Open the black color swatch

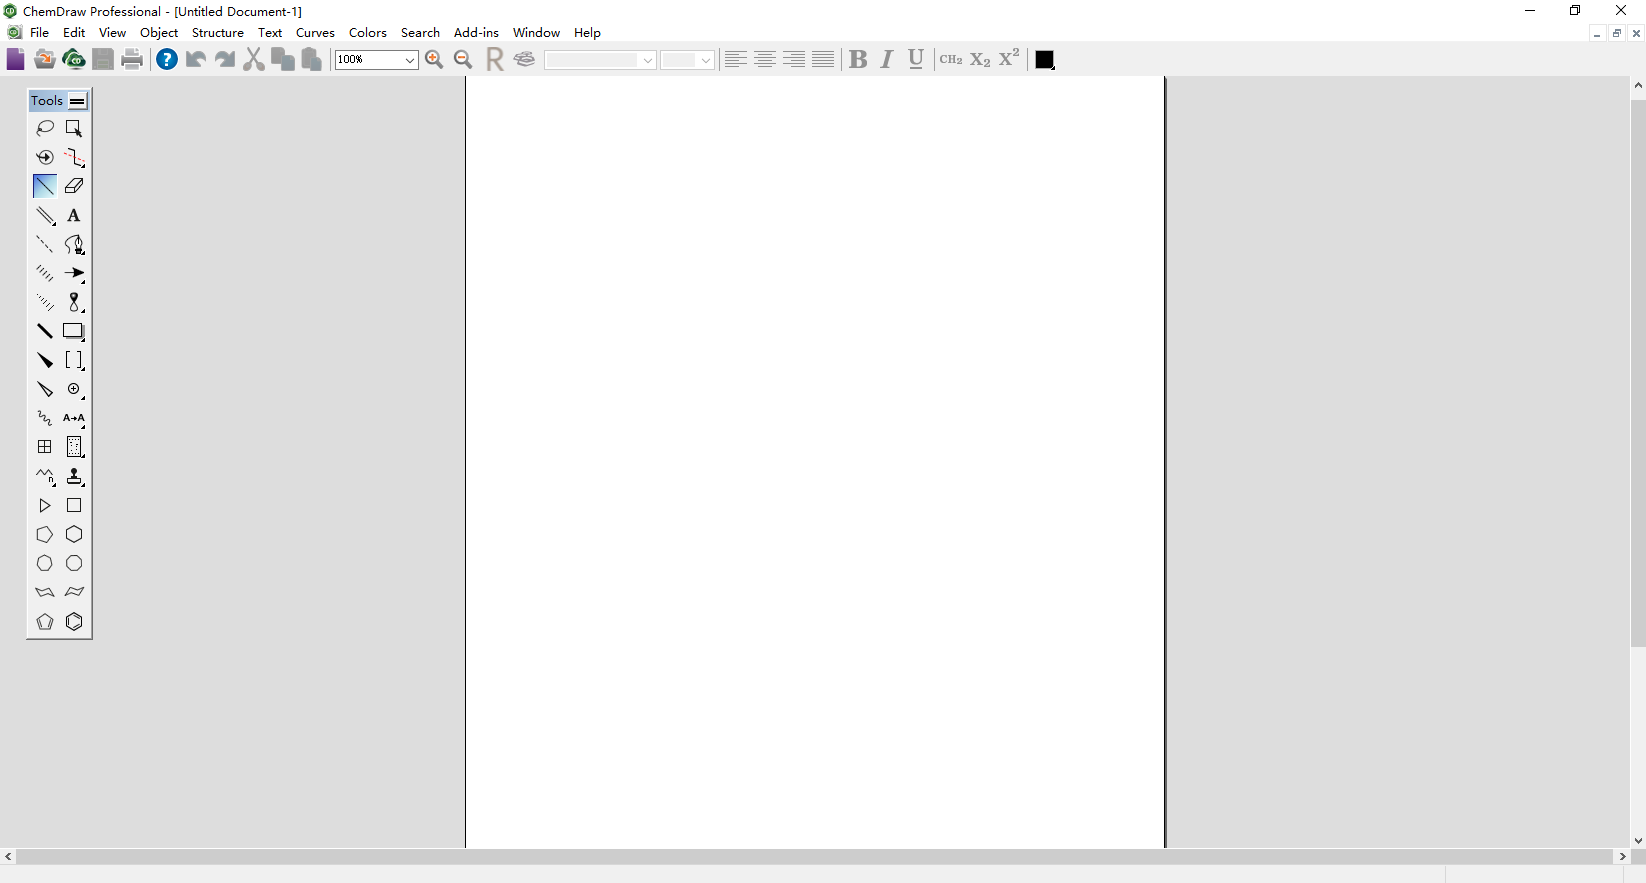[x=1044, y=60]
